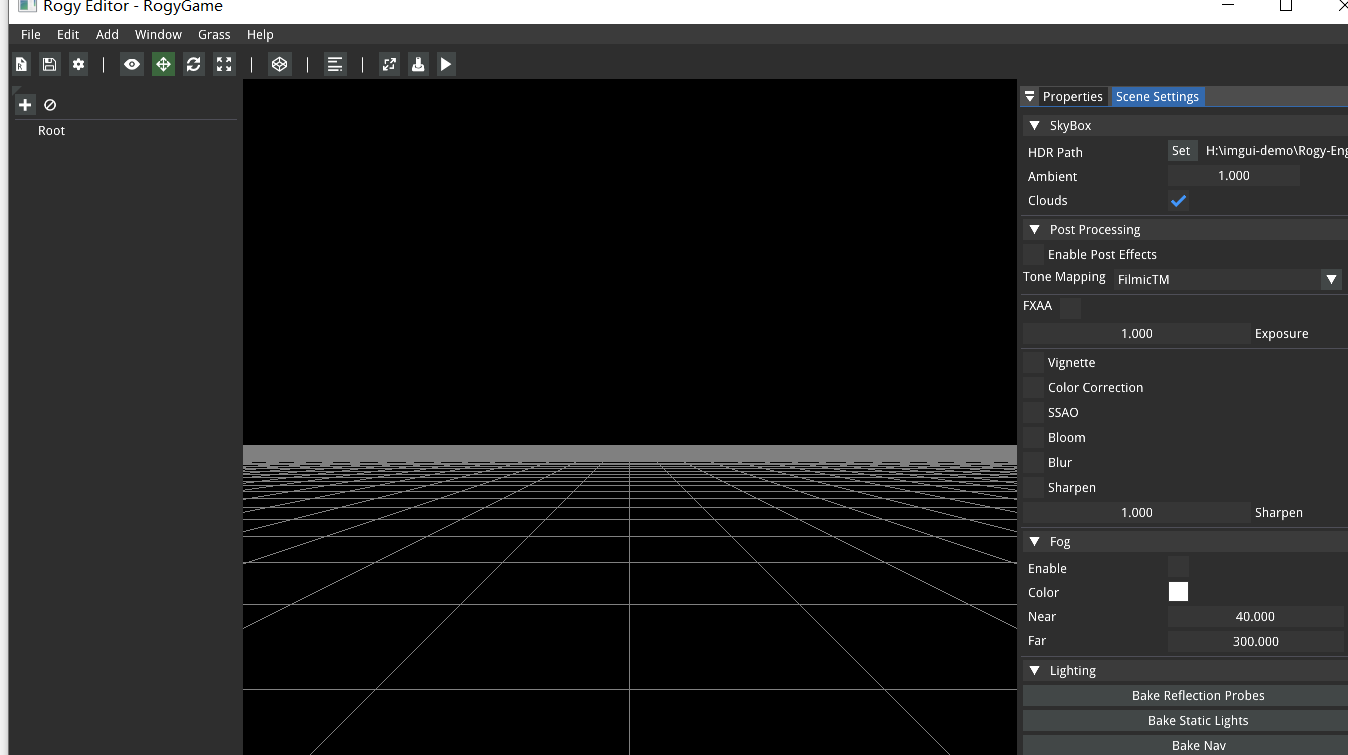1348x755 pixels.
Task: Collapse the SkyBox section
Action: pyautogui.click(x=1034, y=126)
